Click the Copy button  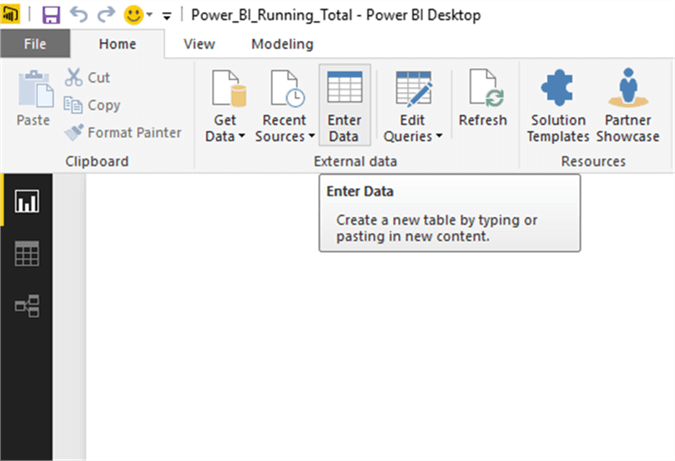point(92,105)
